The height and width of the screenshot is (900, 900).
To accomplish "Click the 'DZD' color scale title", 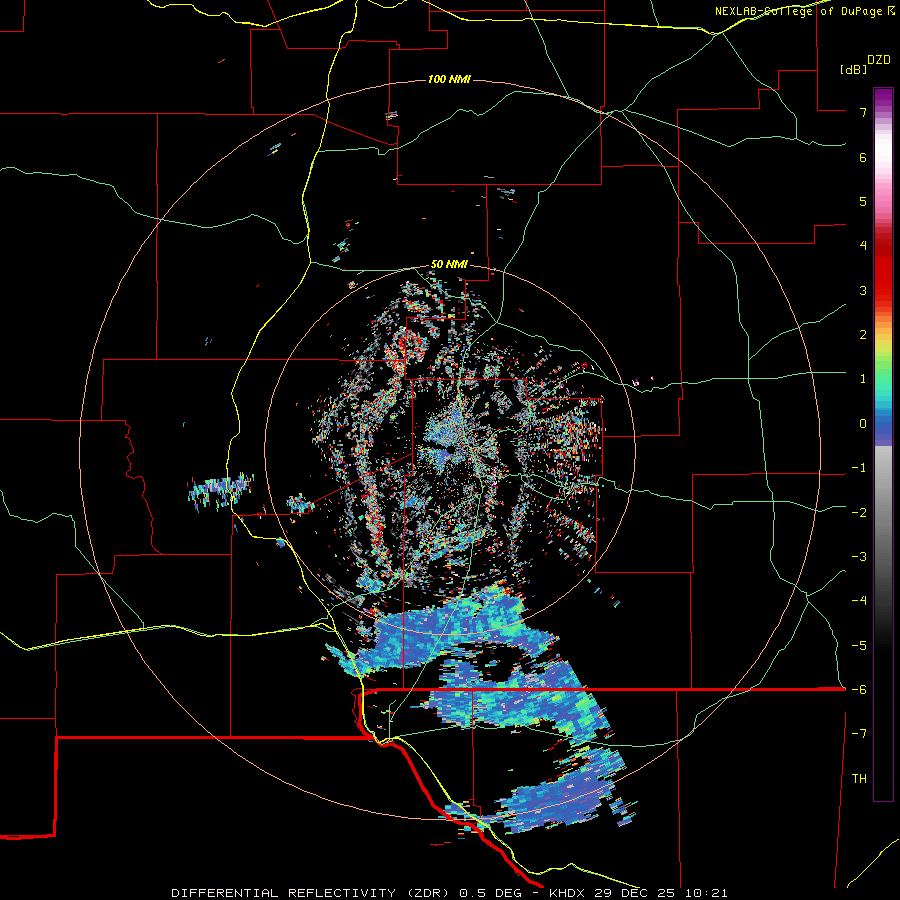I will pos(879,60).
